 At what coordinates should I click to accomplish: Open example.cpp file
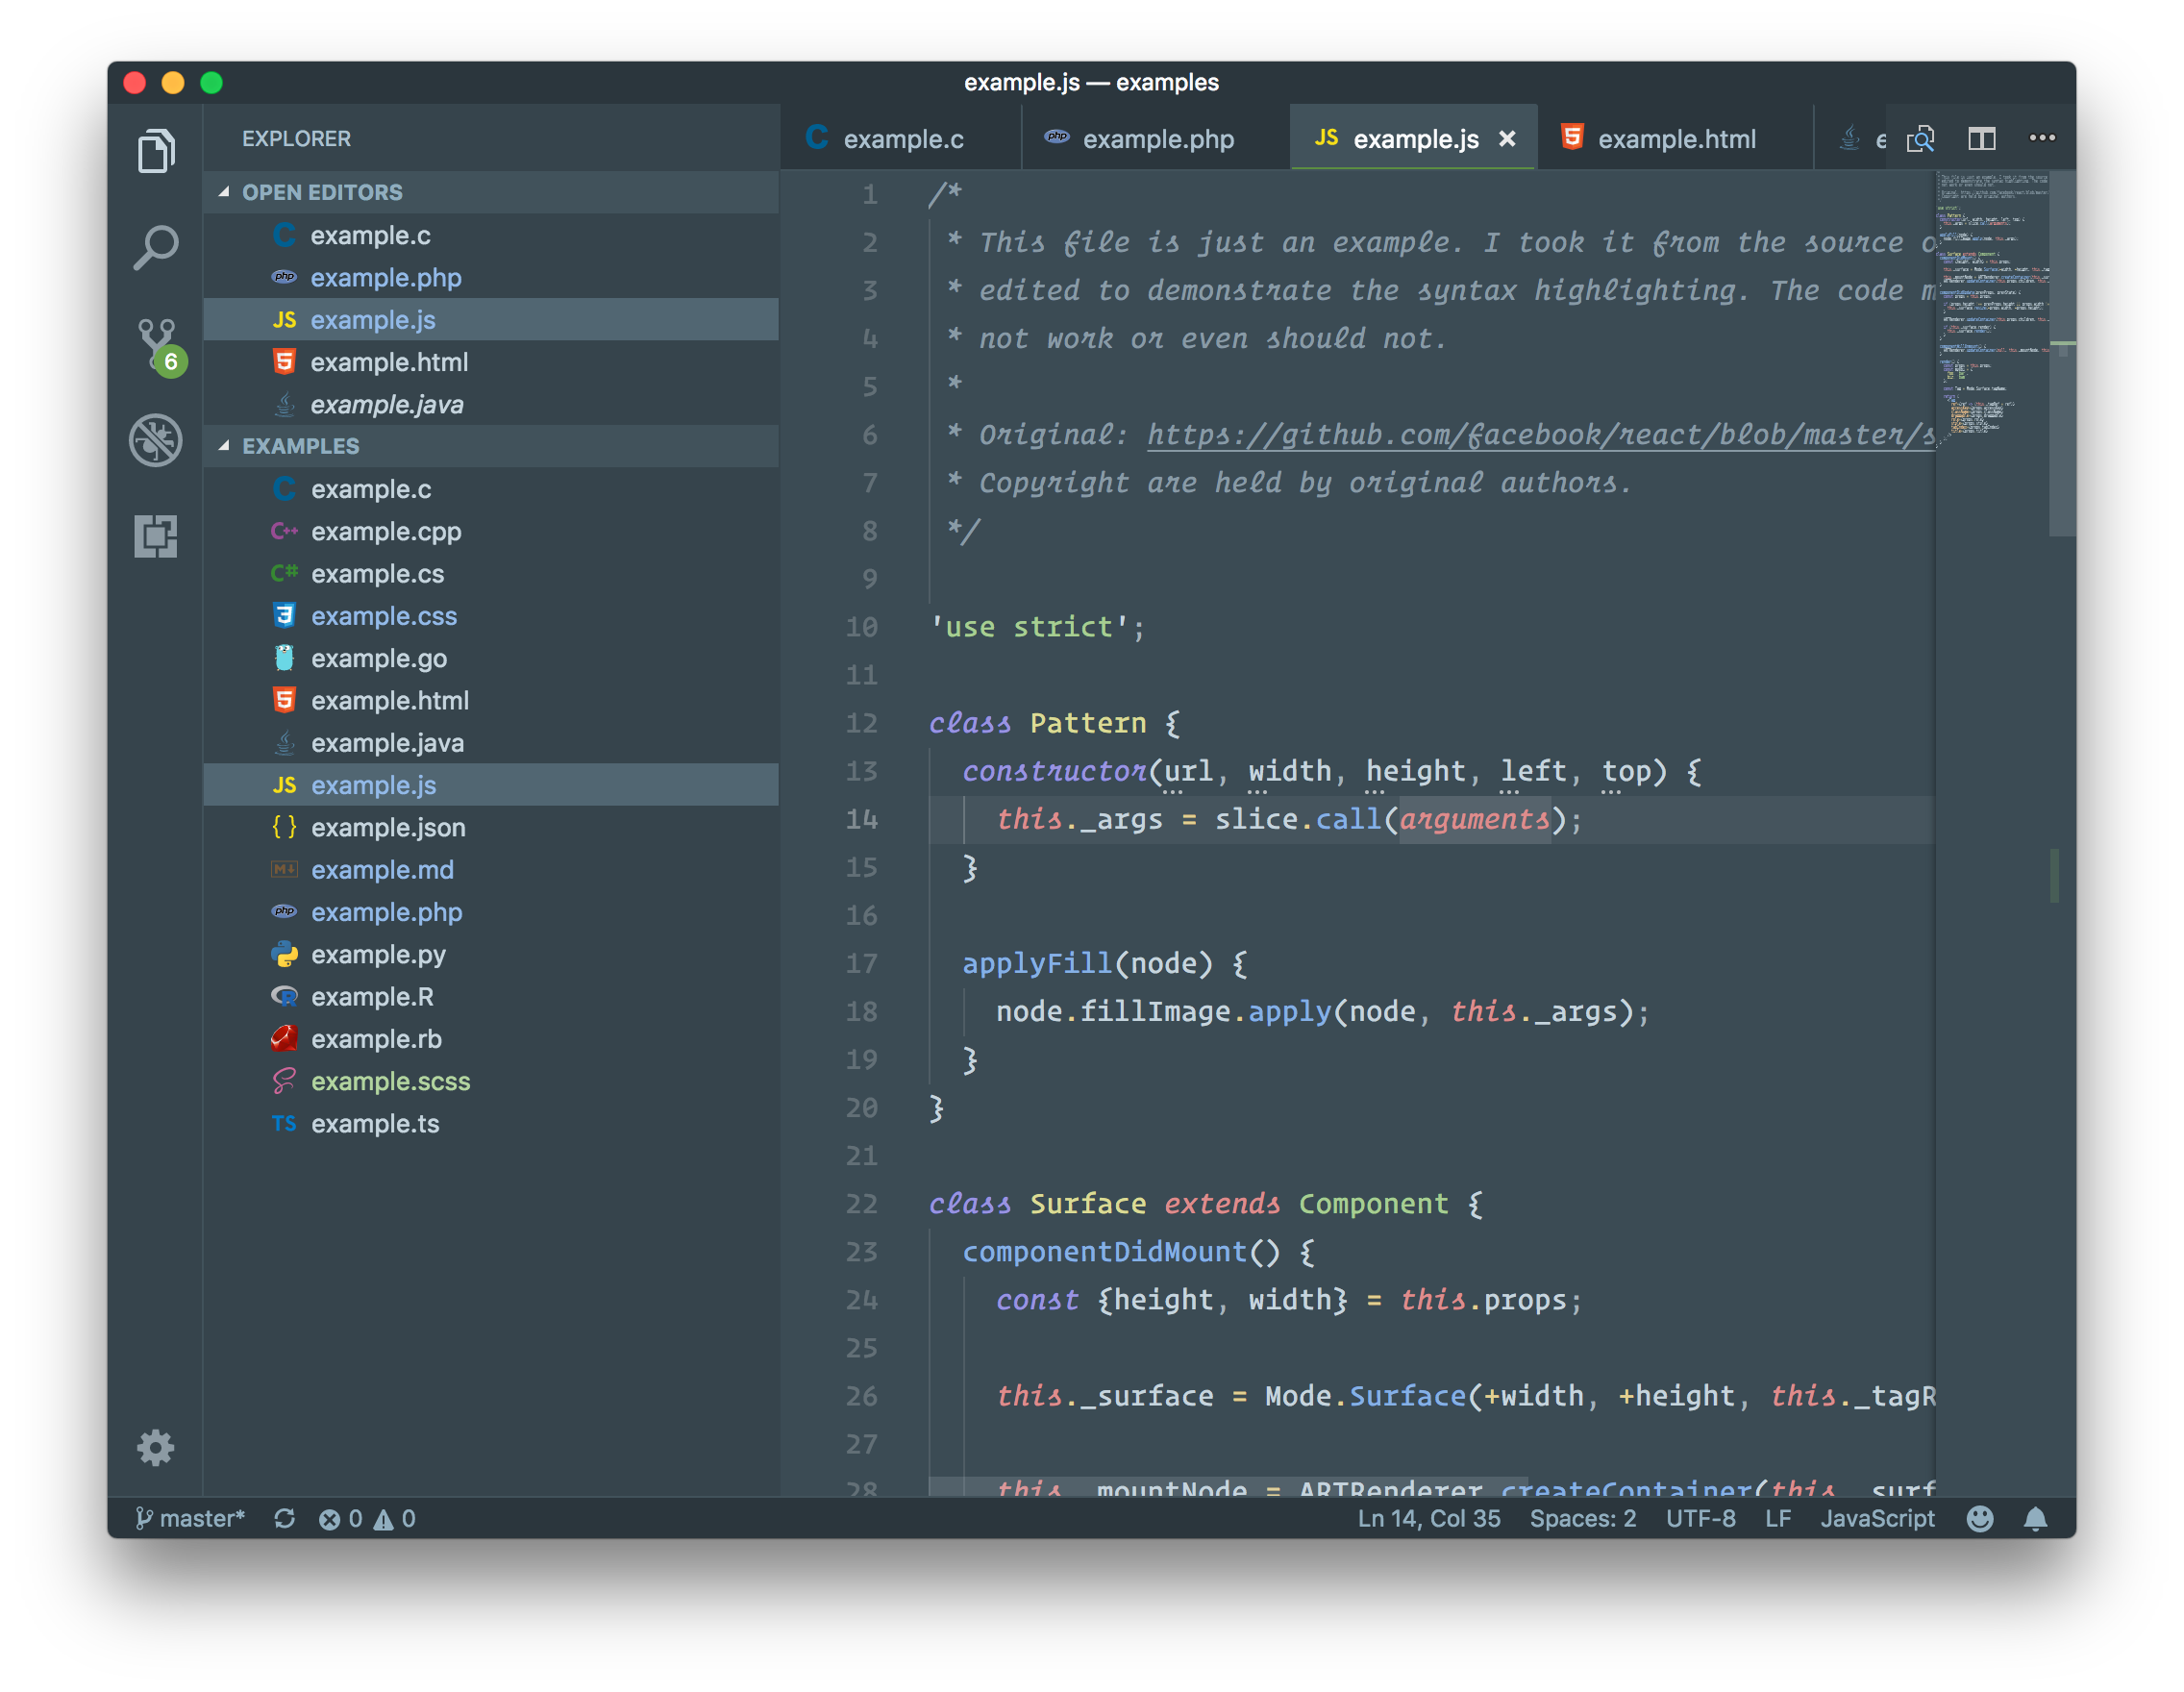[491, 531]
